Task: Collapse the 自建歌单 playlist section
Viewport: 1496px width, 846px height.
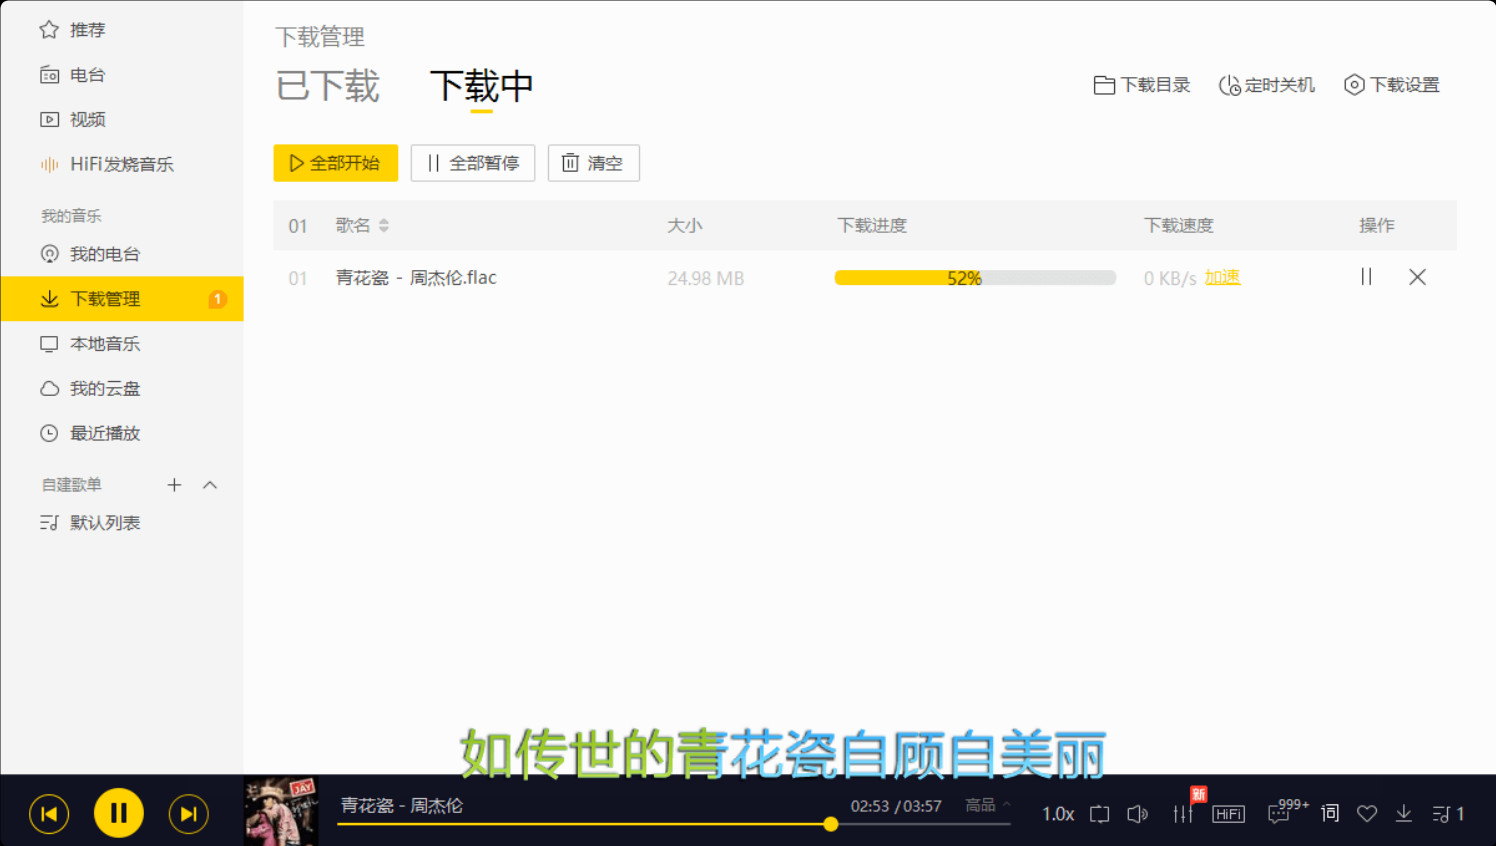Action: 210,485
